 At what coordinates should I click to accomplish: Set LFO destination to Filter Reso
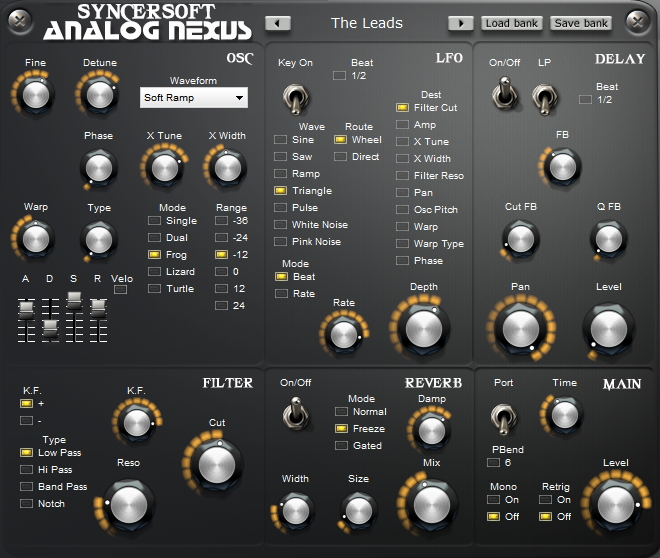tap(402, 175)
